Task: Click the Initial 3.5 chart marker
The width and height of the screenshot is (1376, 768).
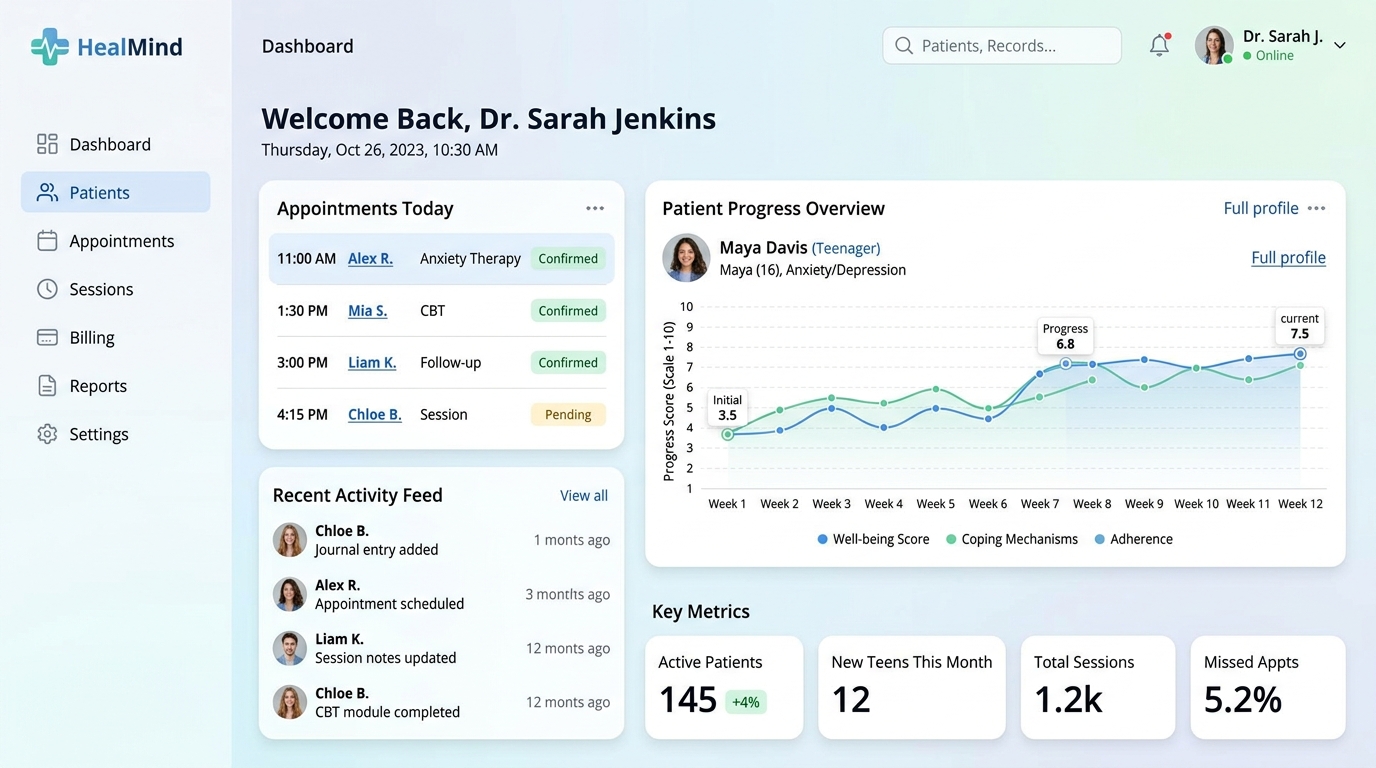Action: 727,434
